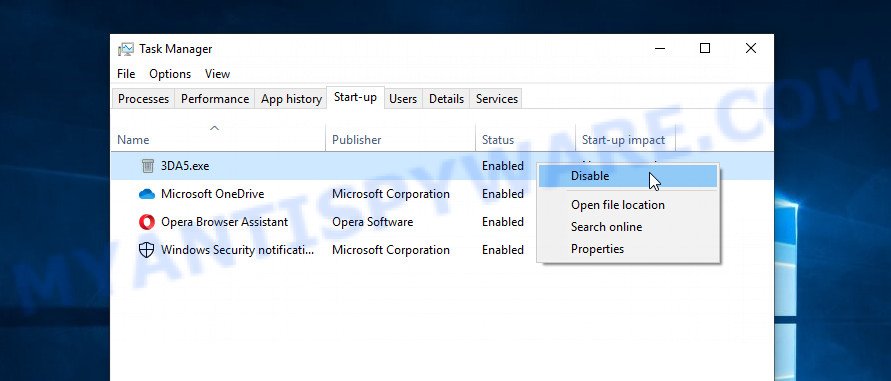
Task: Click Microsoft Corporation publisher for Windows Security
Action: (x=390, y=250)
